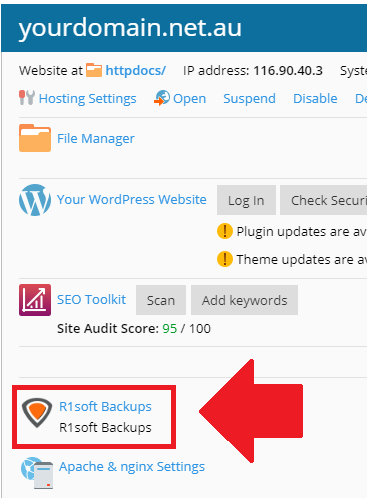Screen dimensions: 367x498
Task: Click the Check Security button
Action: [323, 200]
